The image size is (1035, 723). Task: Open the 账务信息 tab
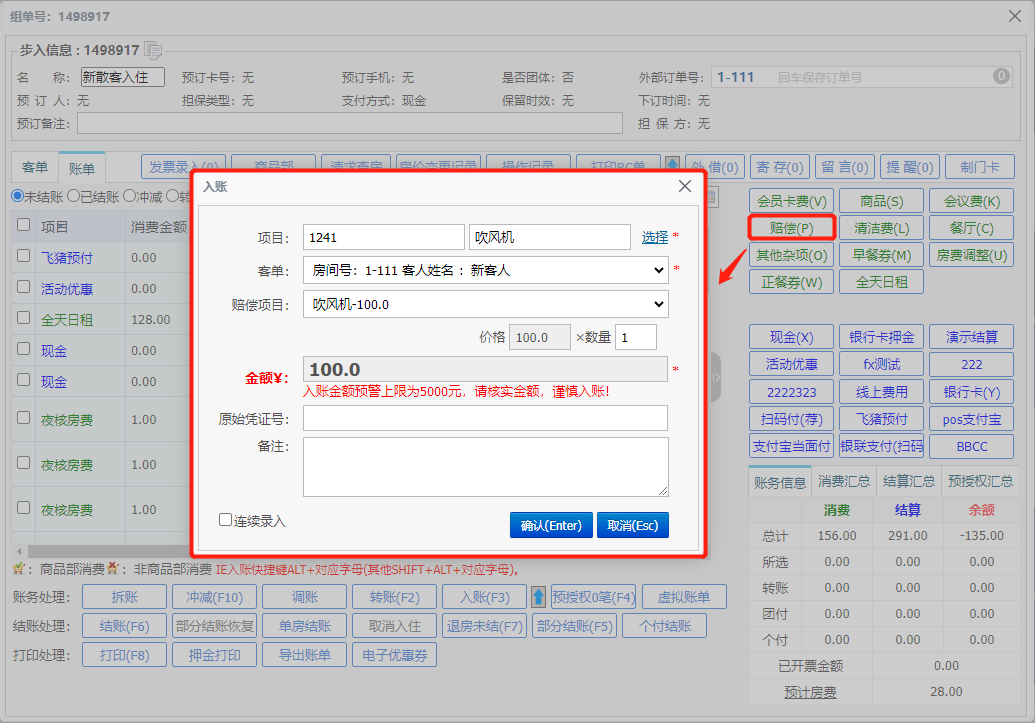click(x=780, y=482)
